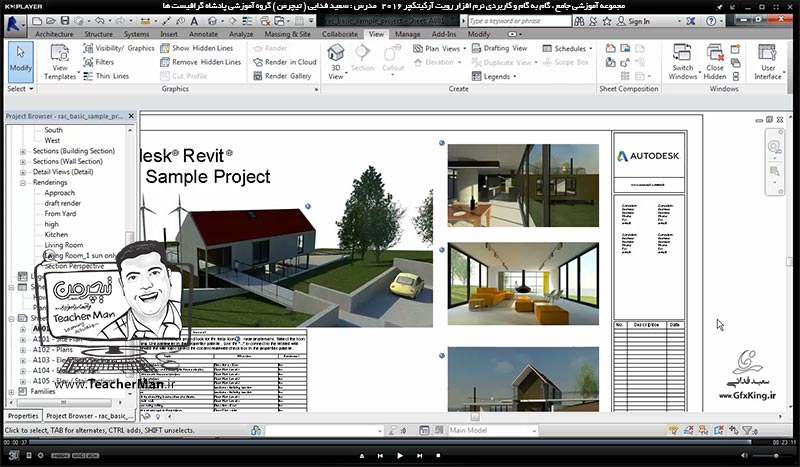The image size is (800, 467).
Task: Switch to the Architecture ribbon tab
Action: click(x=54, y=34)
